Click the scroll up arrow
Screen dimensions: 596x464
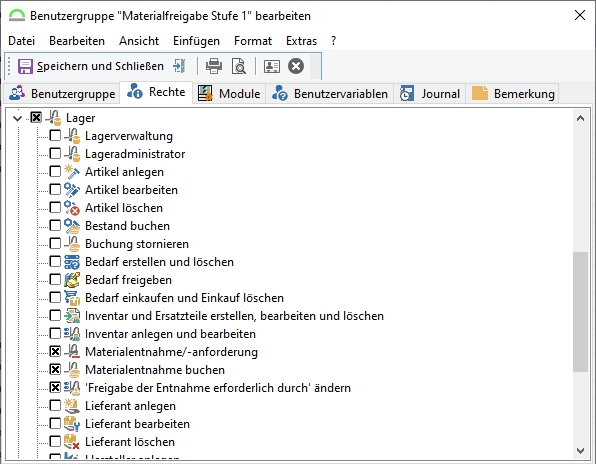click(580, 118)
